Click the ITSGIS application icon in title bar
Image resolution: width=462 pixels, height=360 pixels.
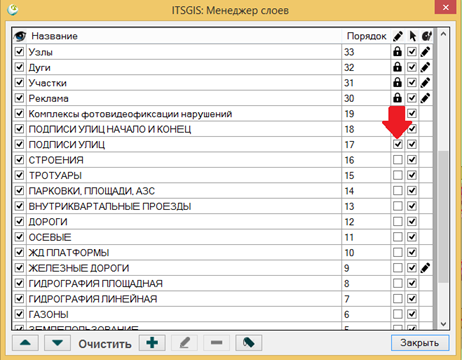13,10
